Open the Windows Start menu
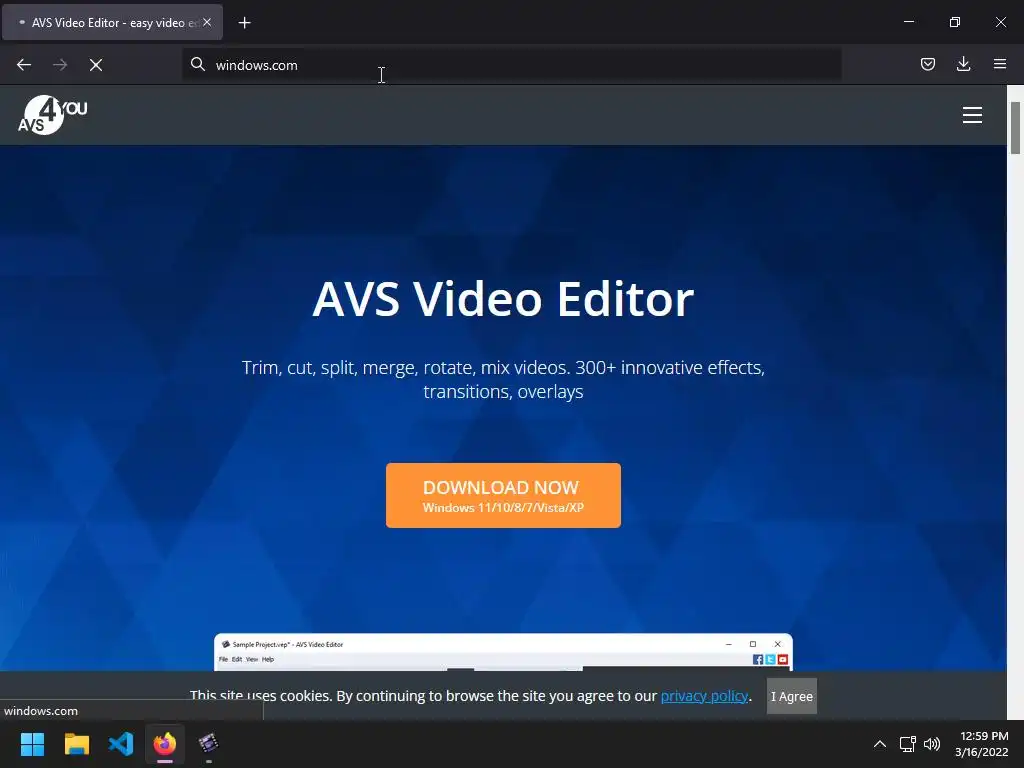The image size is (1024, 768). pos(32,744)
